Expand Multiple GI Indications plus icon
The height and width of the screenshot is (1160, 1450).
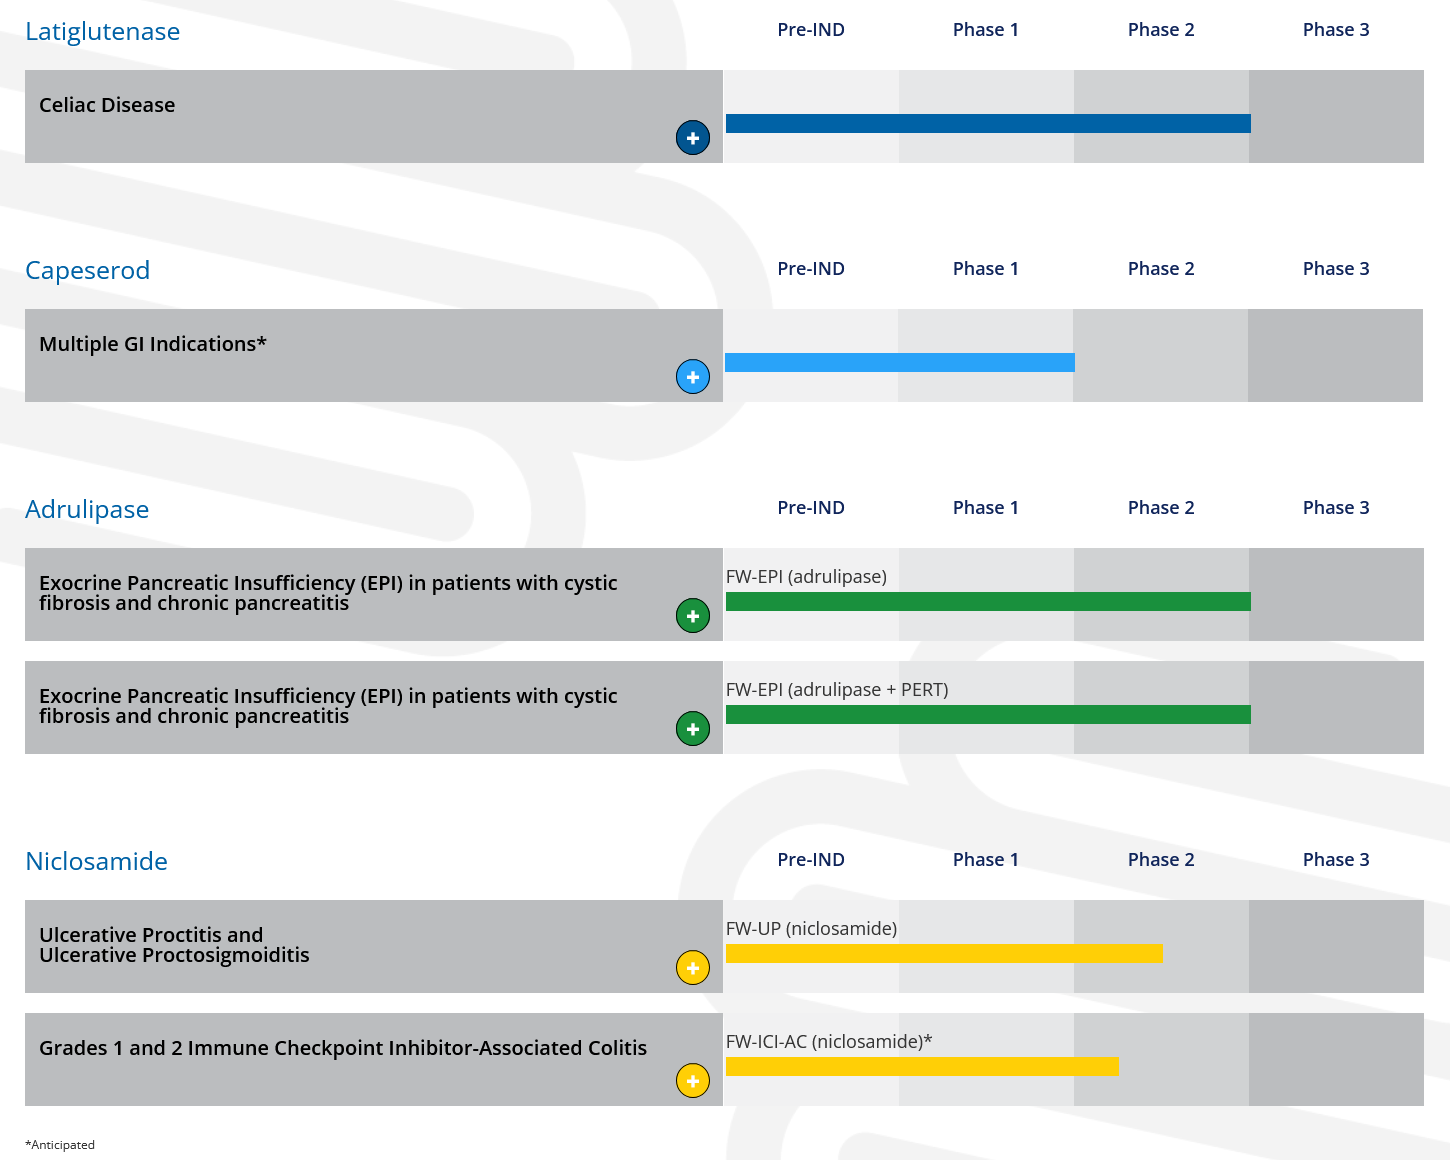(693, 377)
